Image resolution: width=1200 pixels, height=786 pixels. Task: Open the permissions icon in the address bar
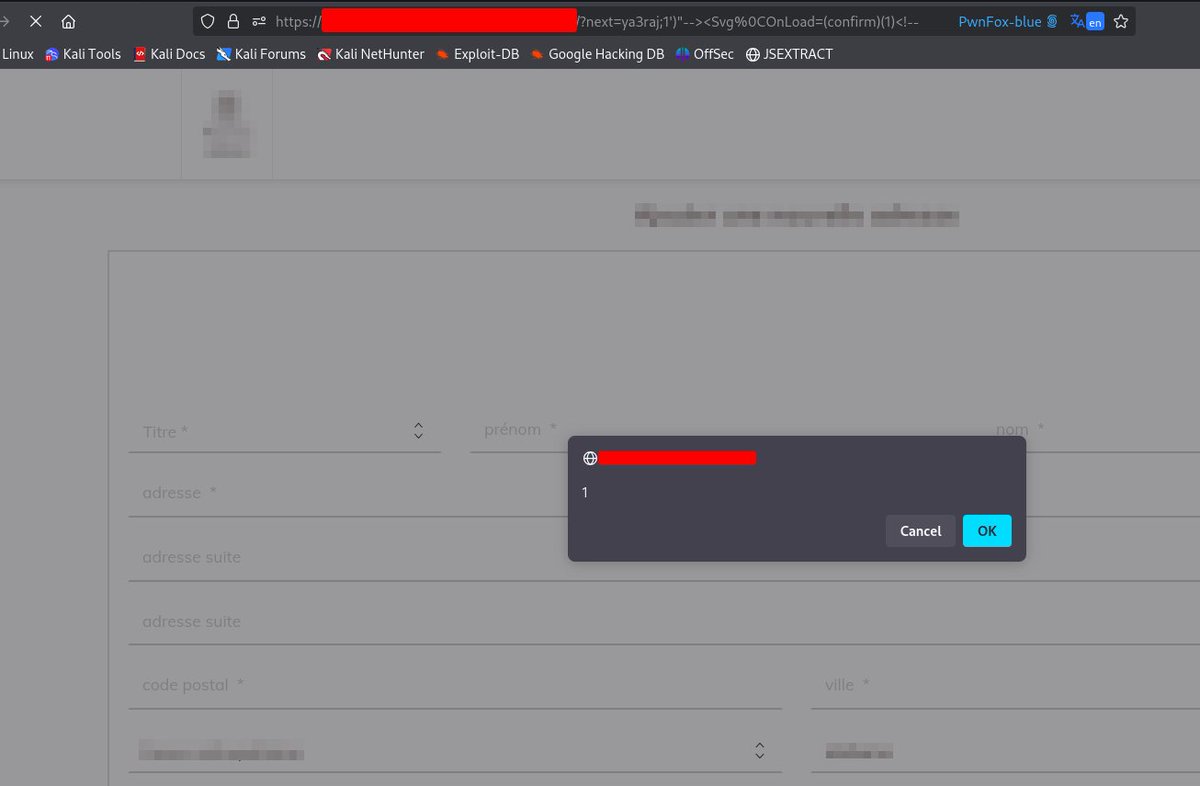259,21
